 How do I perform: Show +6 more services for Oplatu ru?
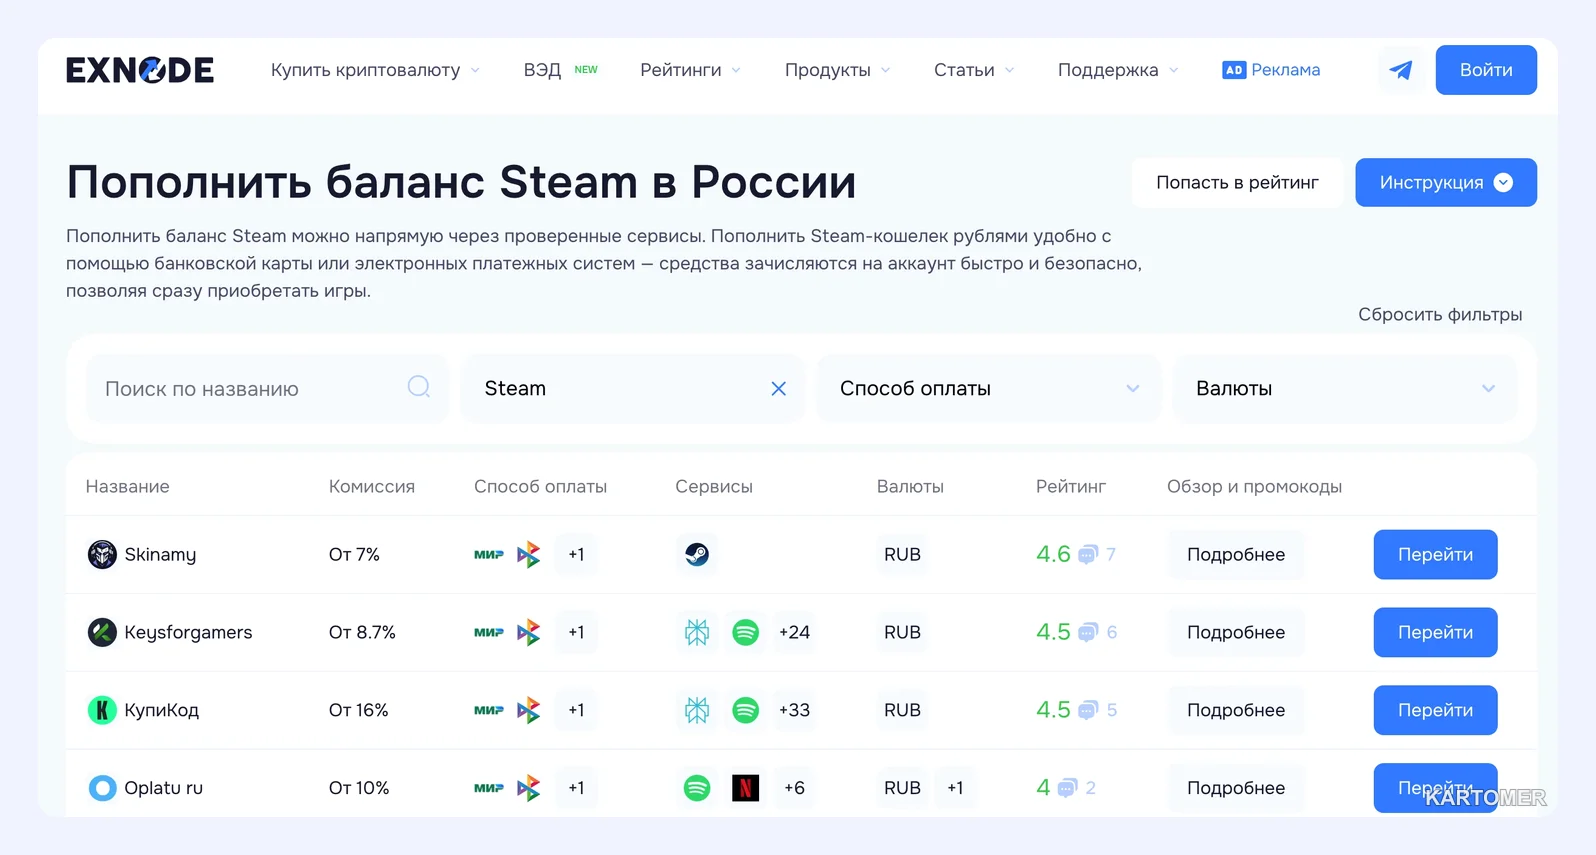click(794, 788)
